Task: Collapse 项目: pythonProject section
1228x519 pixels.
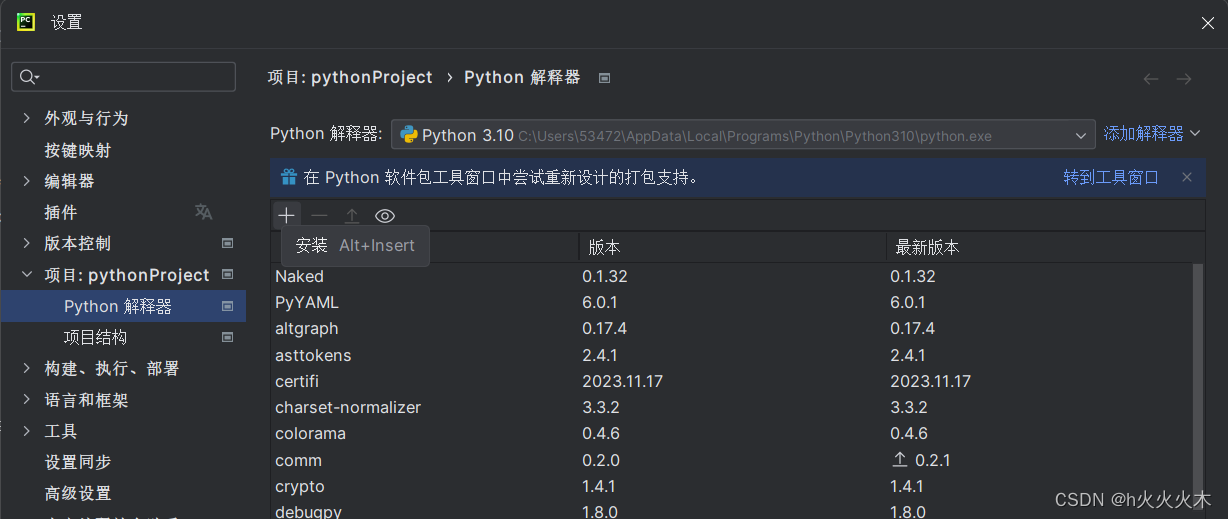Action: pyautogui.click(x=26, y=274)
